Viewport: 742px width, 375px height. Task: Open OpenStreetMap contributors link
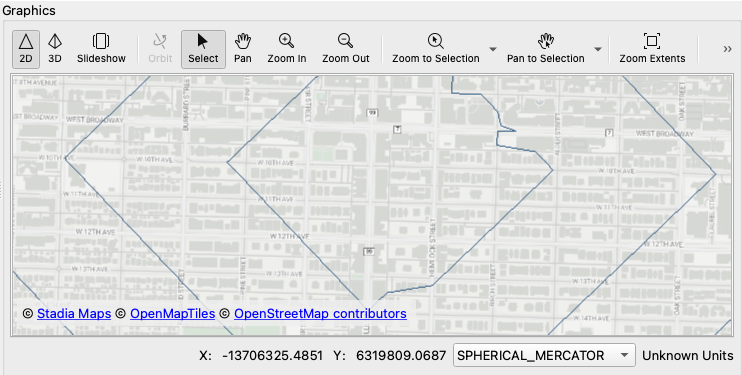(320, 313)
